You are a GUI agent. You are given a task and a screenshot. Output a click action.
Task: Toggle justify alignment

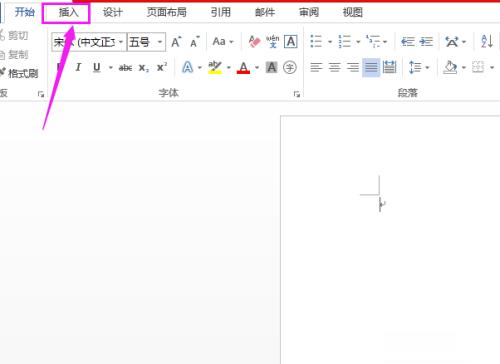[371, 68]
